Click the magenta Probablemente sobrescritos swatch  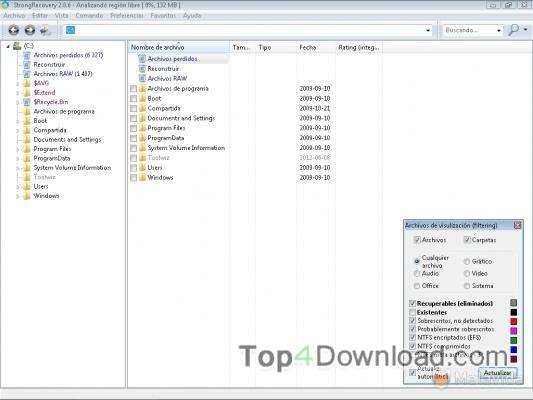pyautogui.click(x=514, y=331)
